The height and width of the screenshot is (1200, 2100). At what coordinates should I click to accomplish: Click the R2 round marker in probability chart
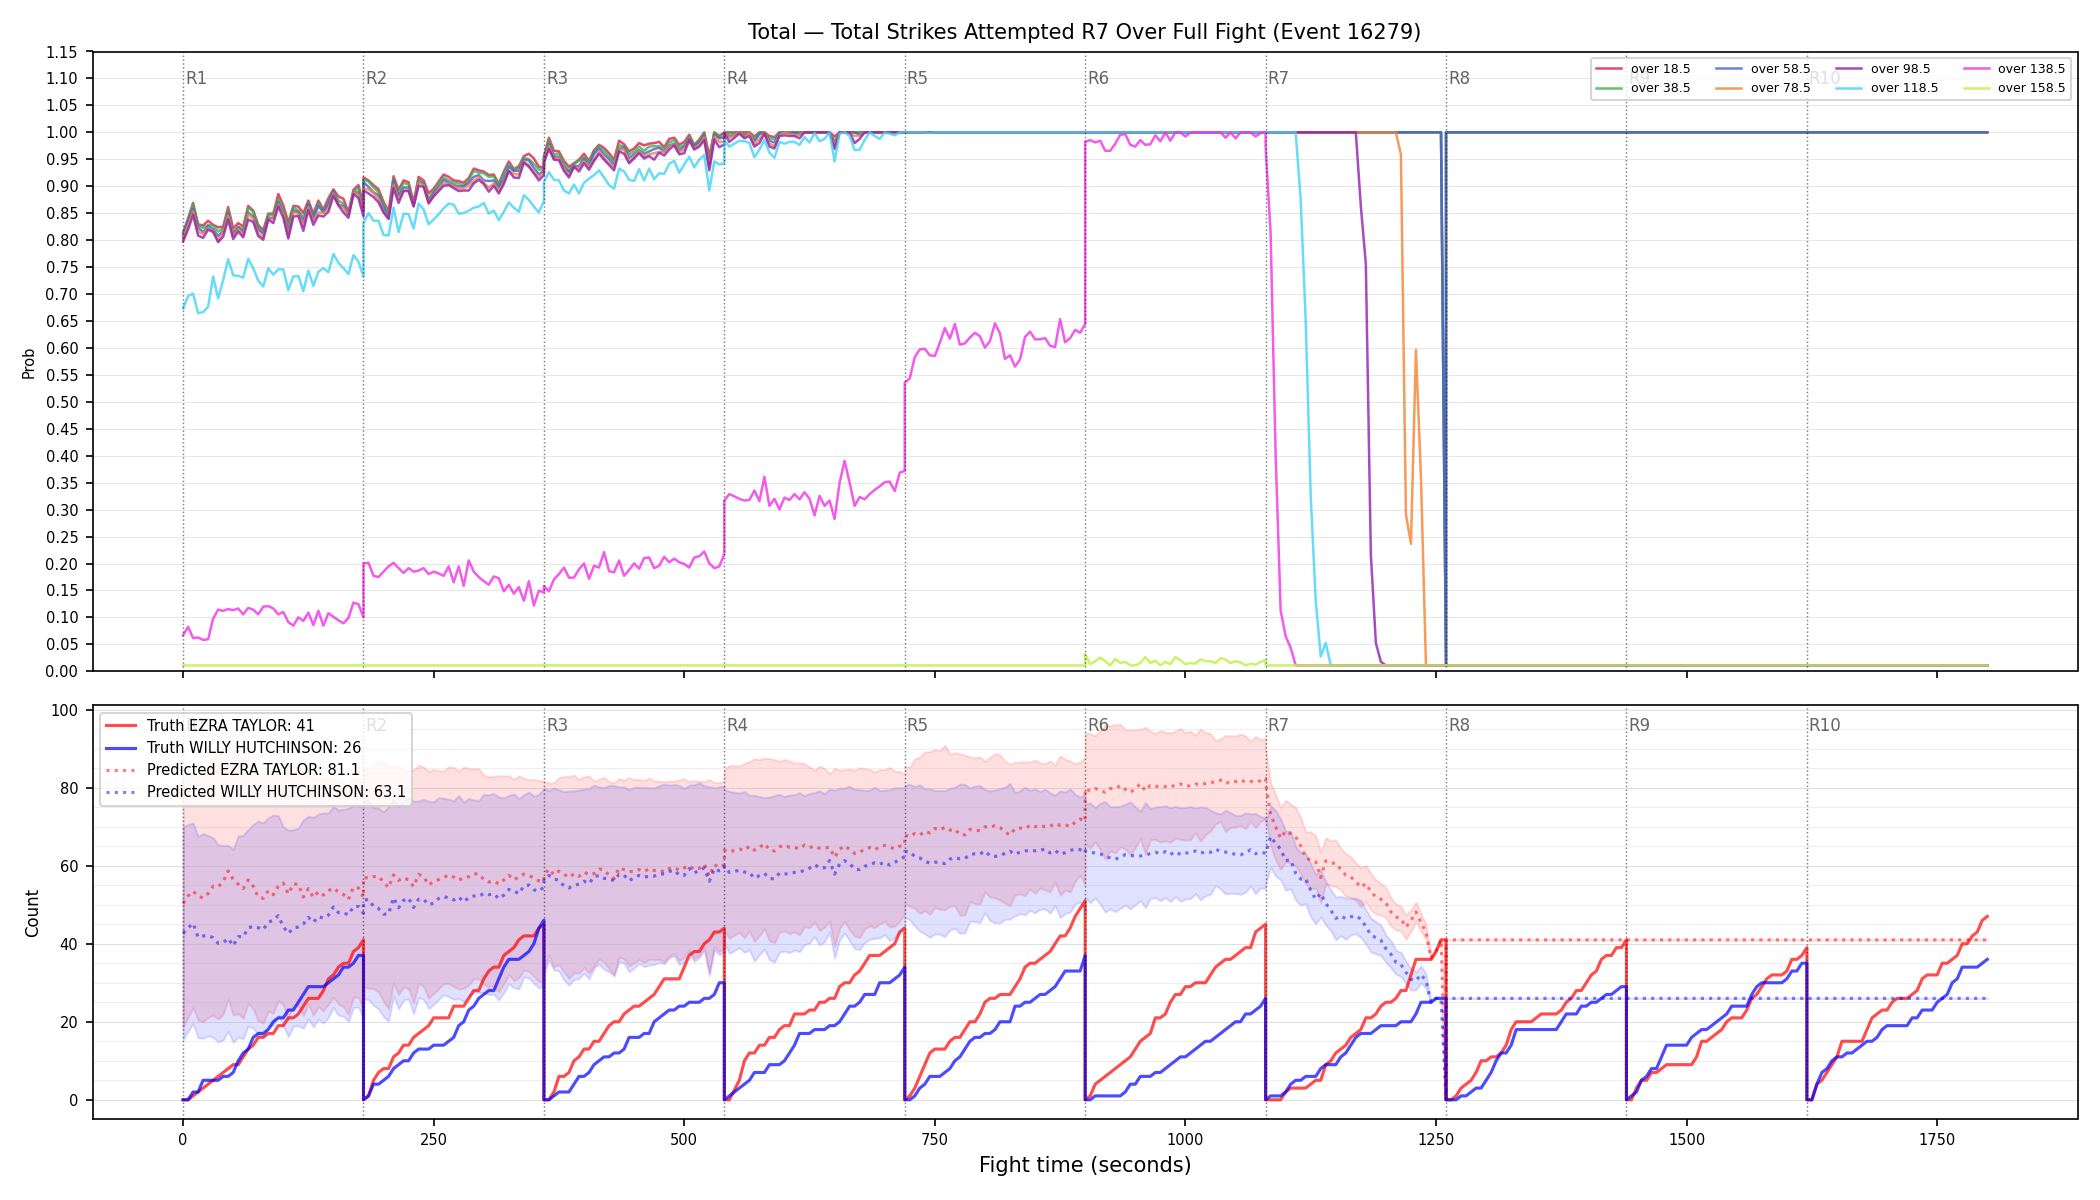[x=376, y=78]
